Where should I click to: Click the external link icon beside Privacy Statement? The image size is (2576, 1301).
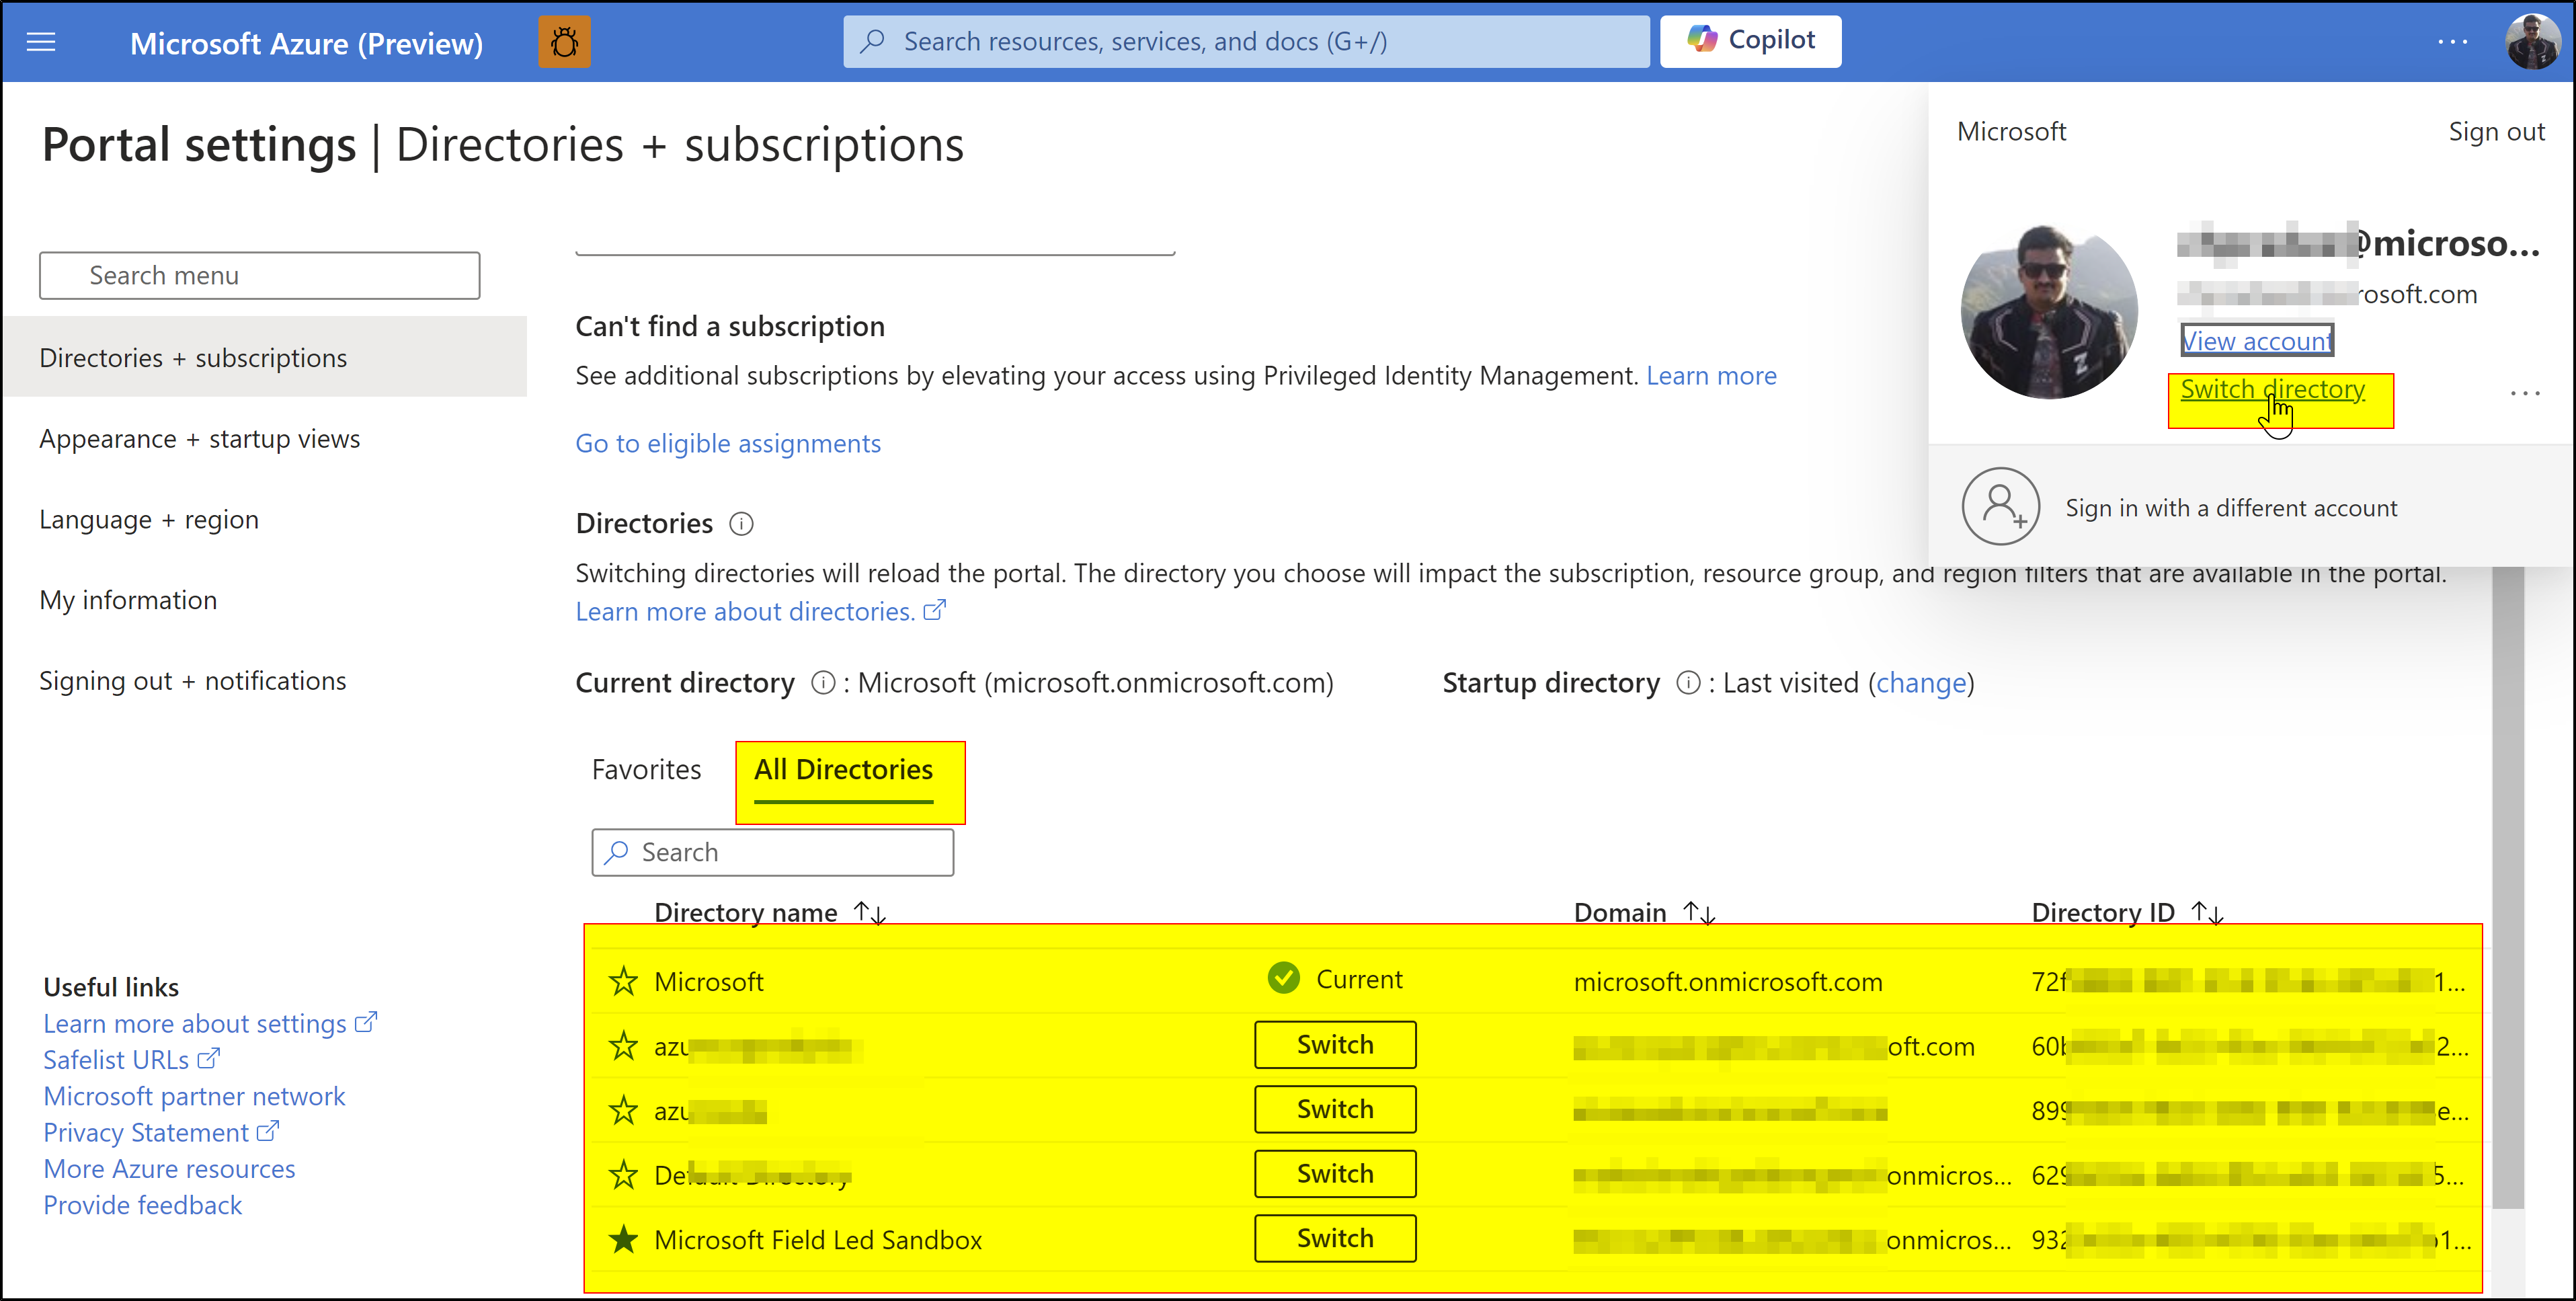(267, 1131)
